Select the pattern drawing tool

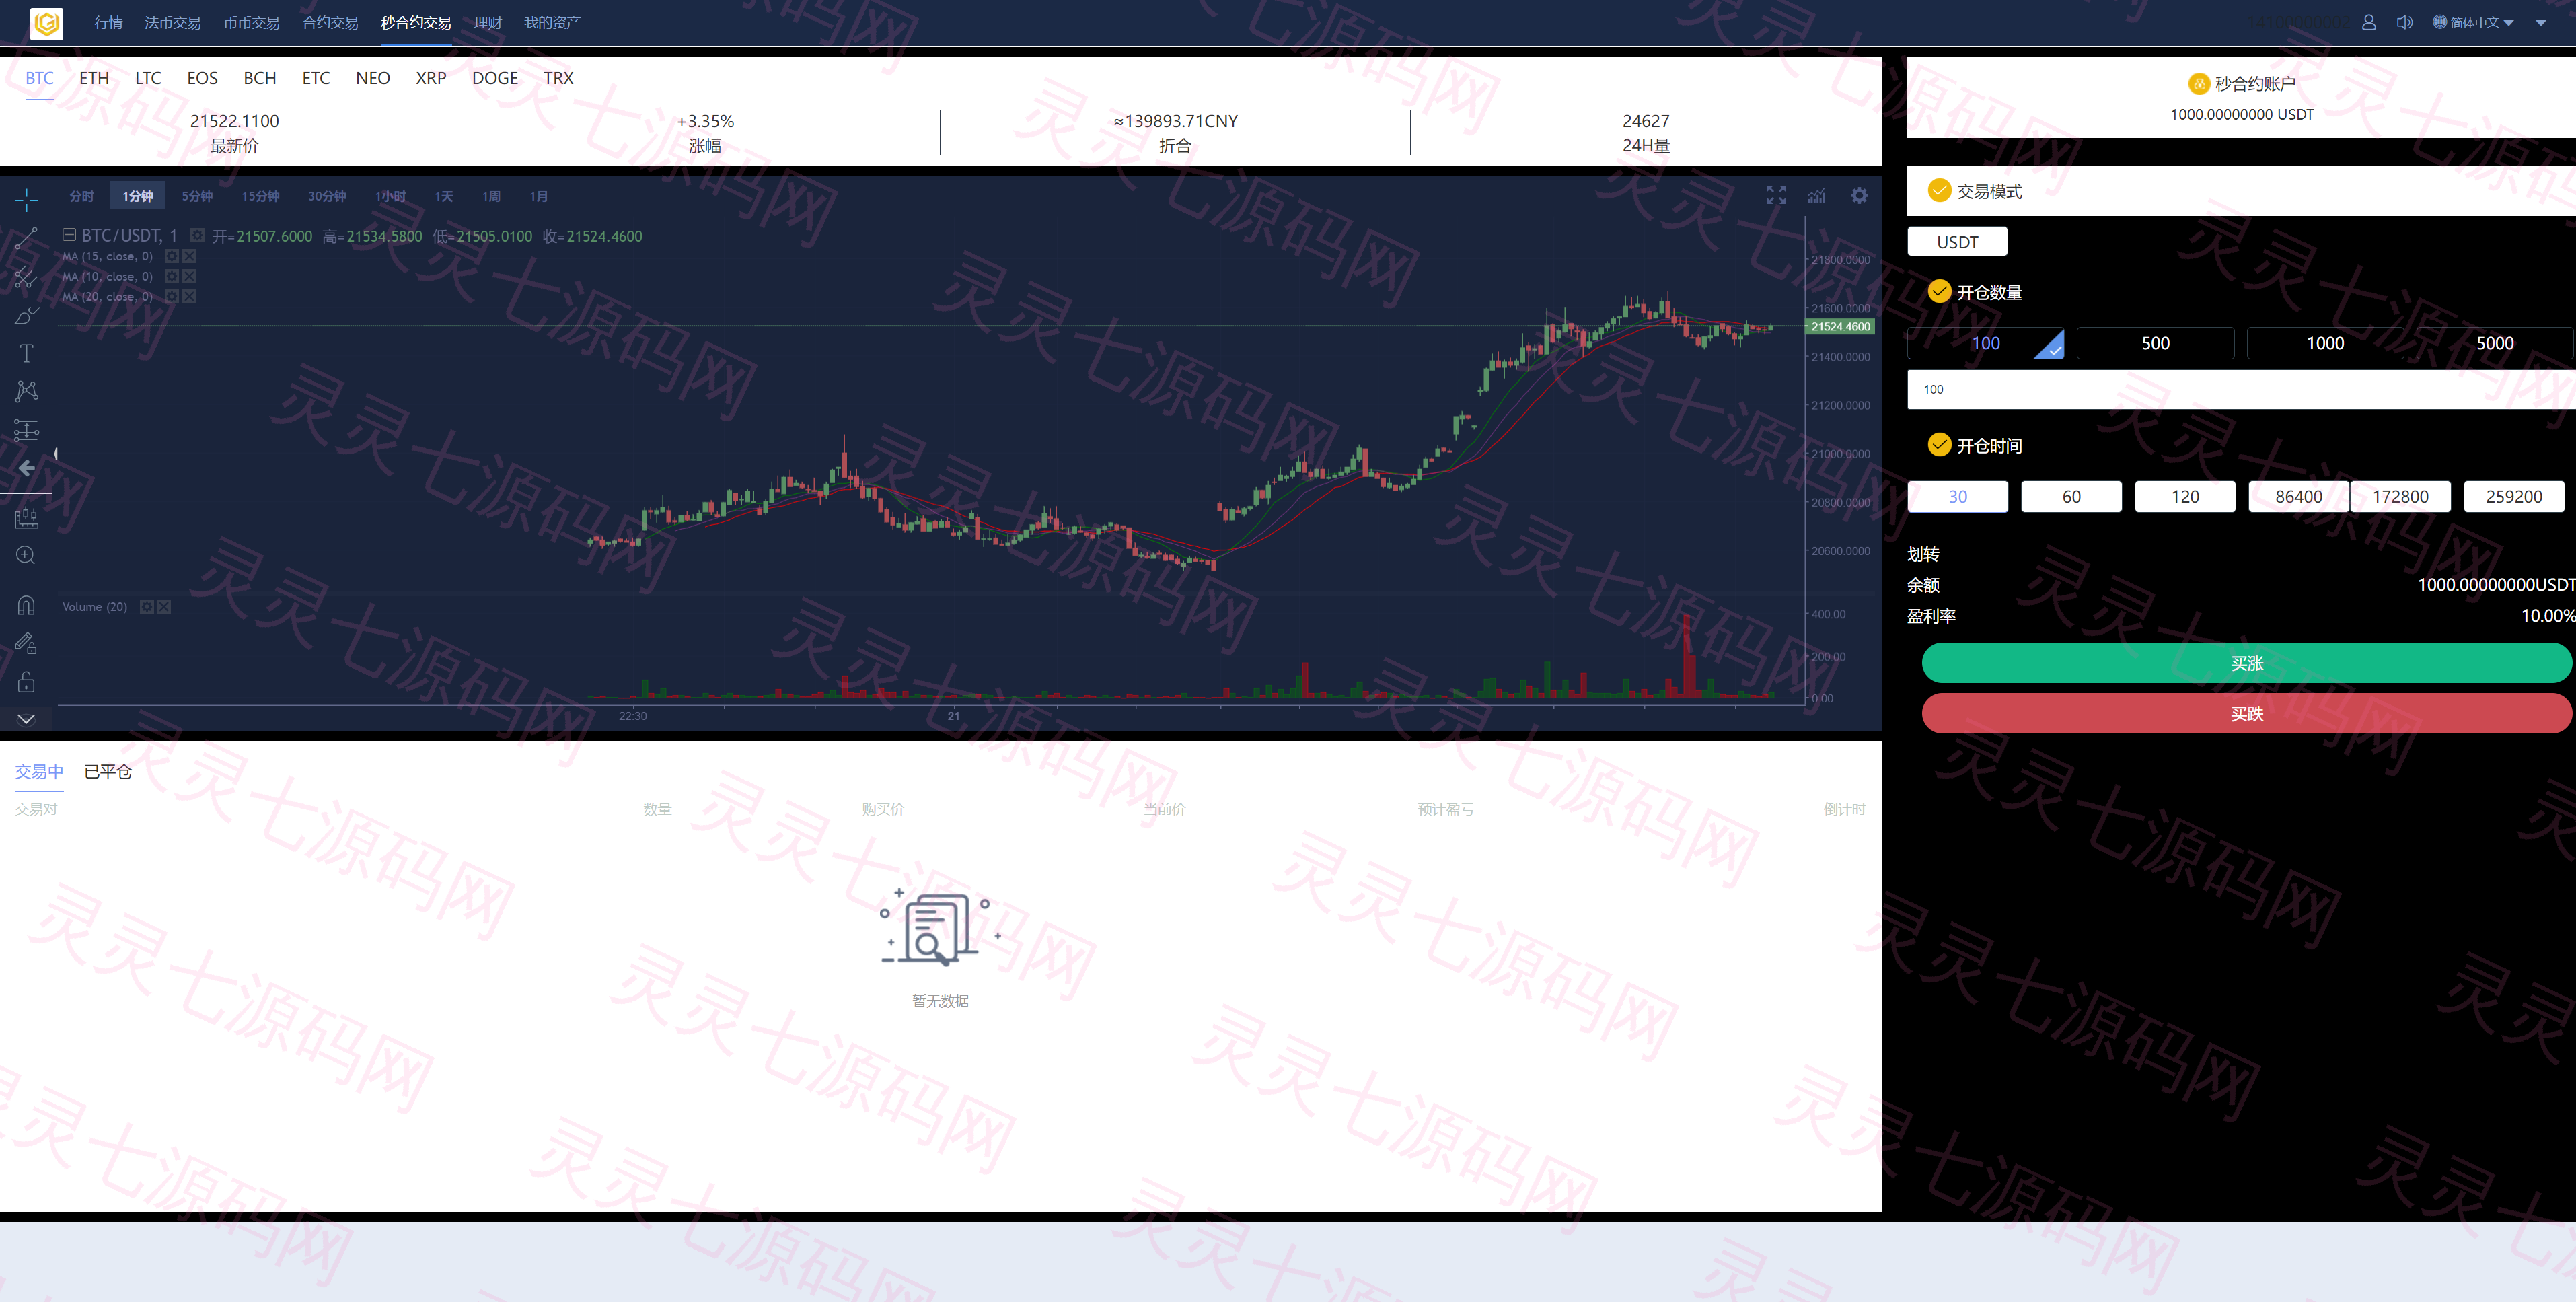[26, 391]
